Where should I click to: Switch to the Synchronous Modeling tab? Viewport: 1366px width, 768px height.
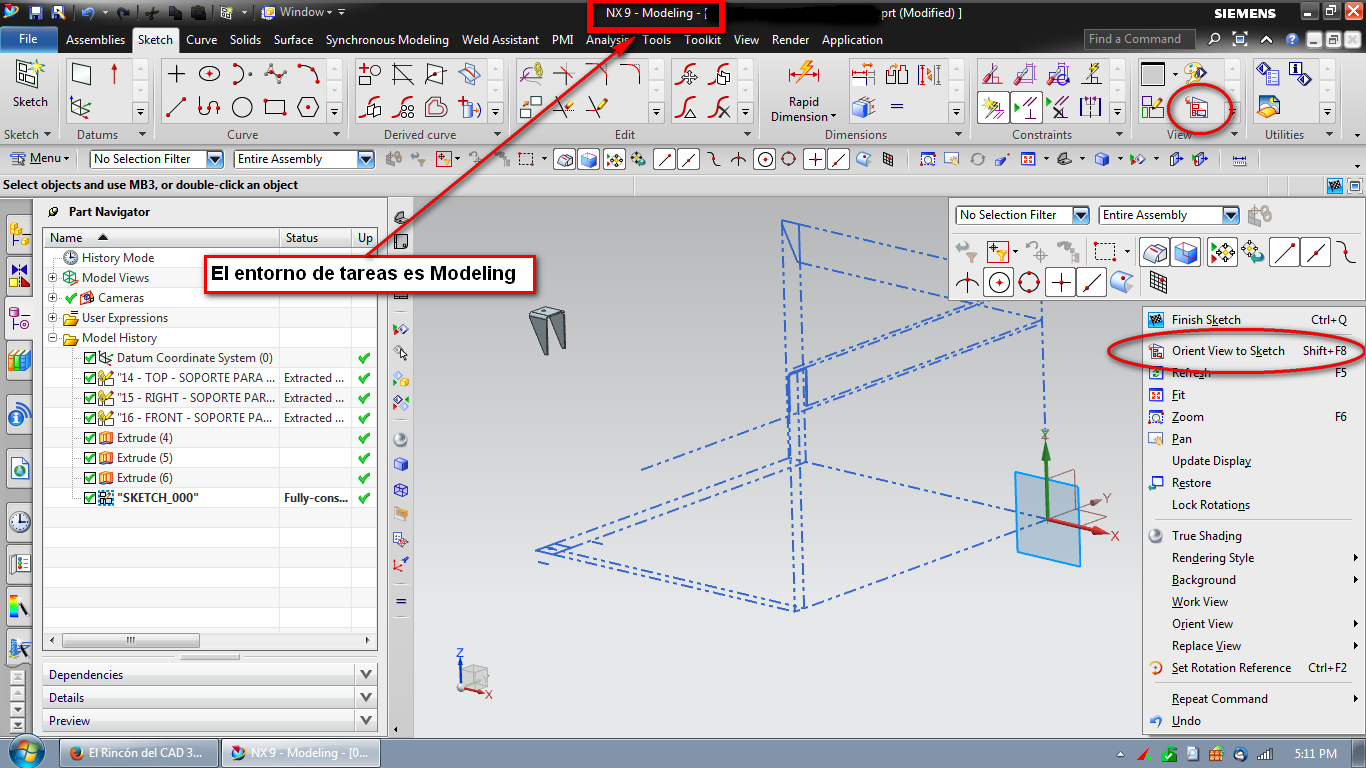click(387, 40)
